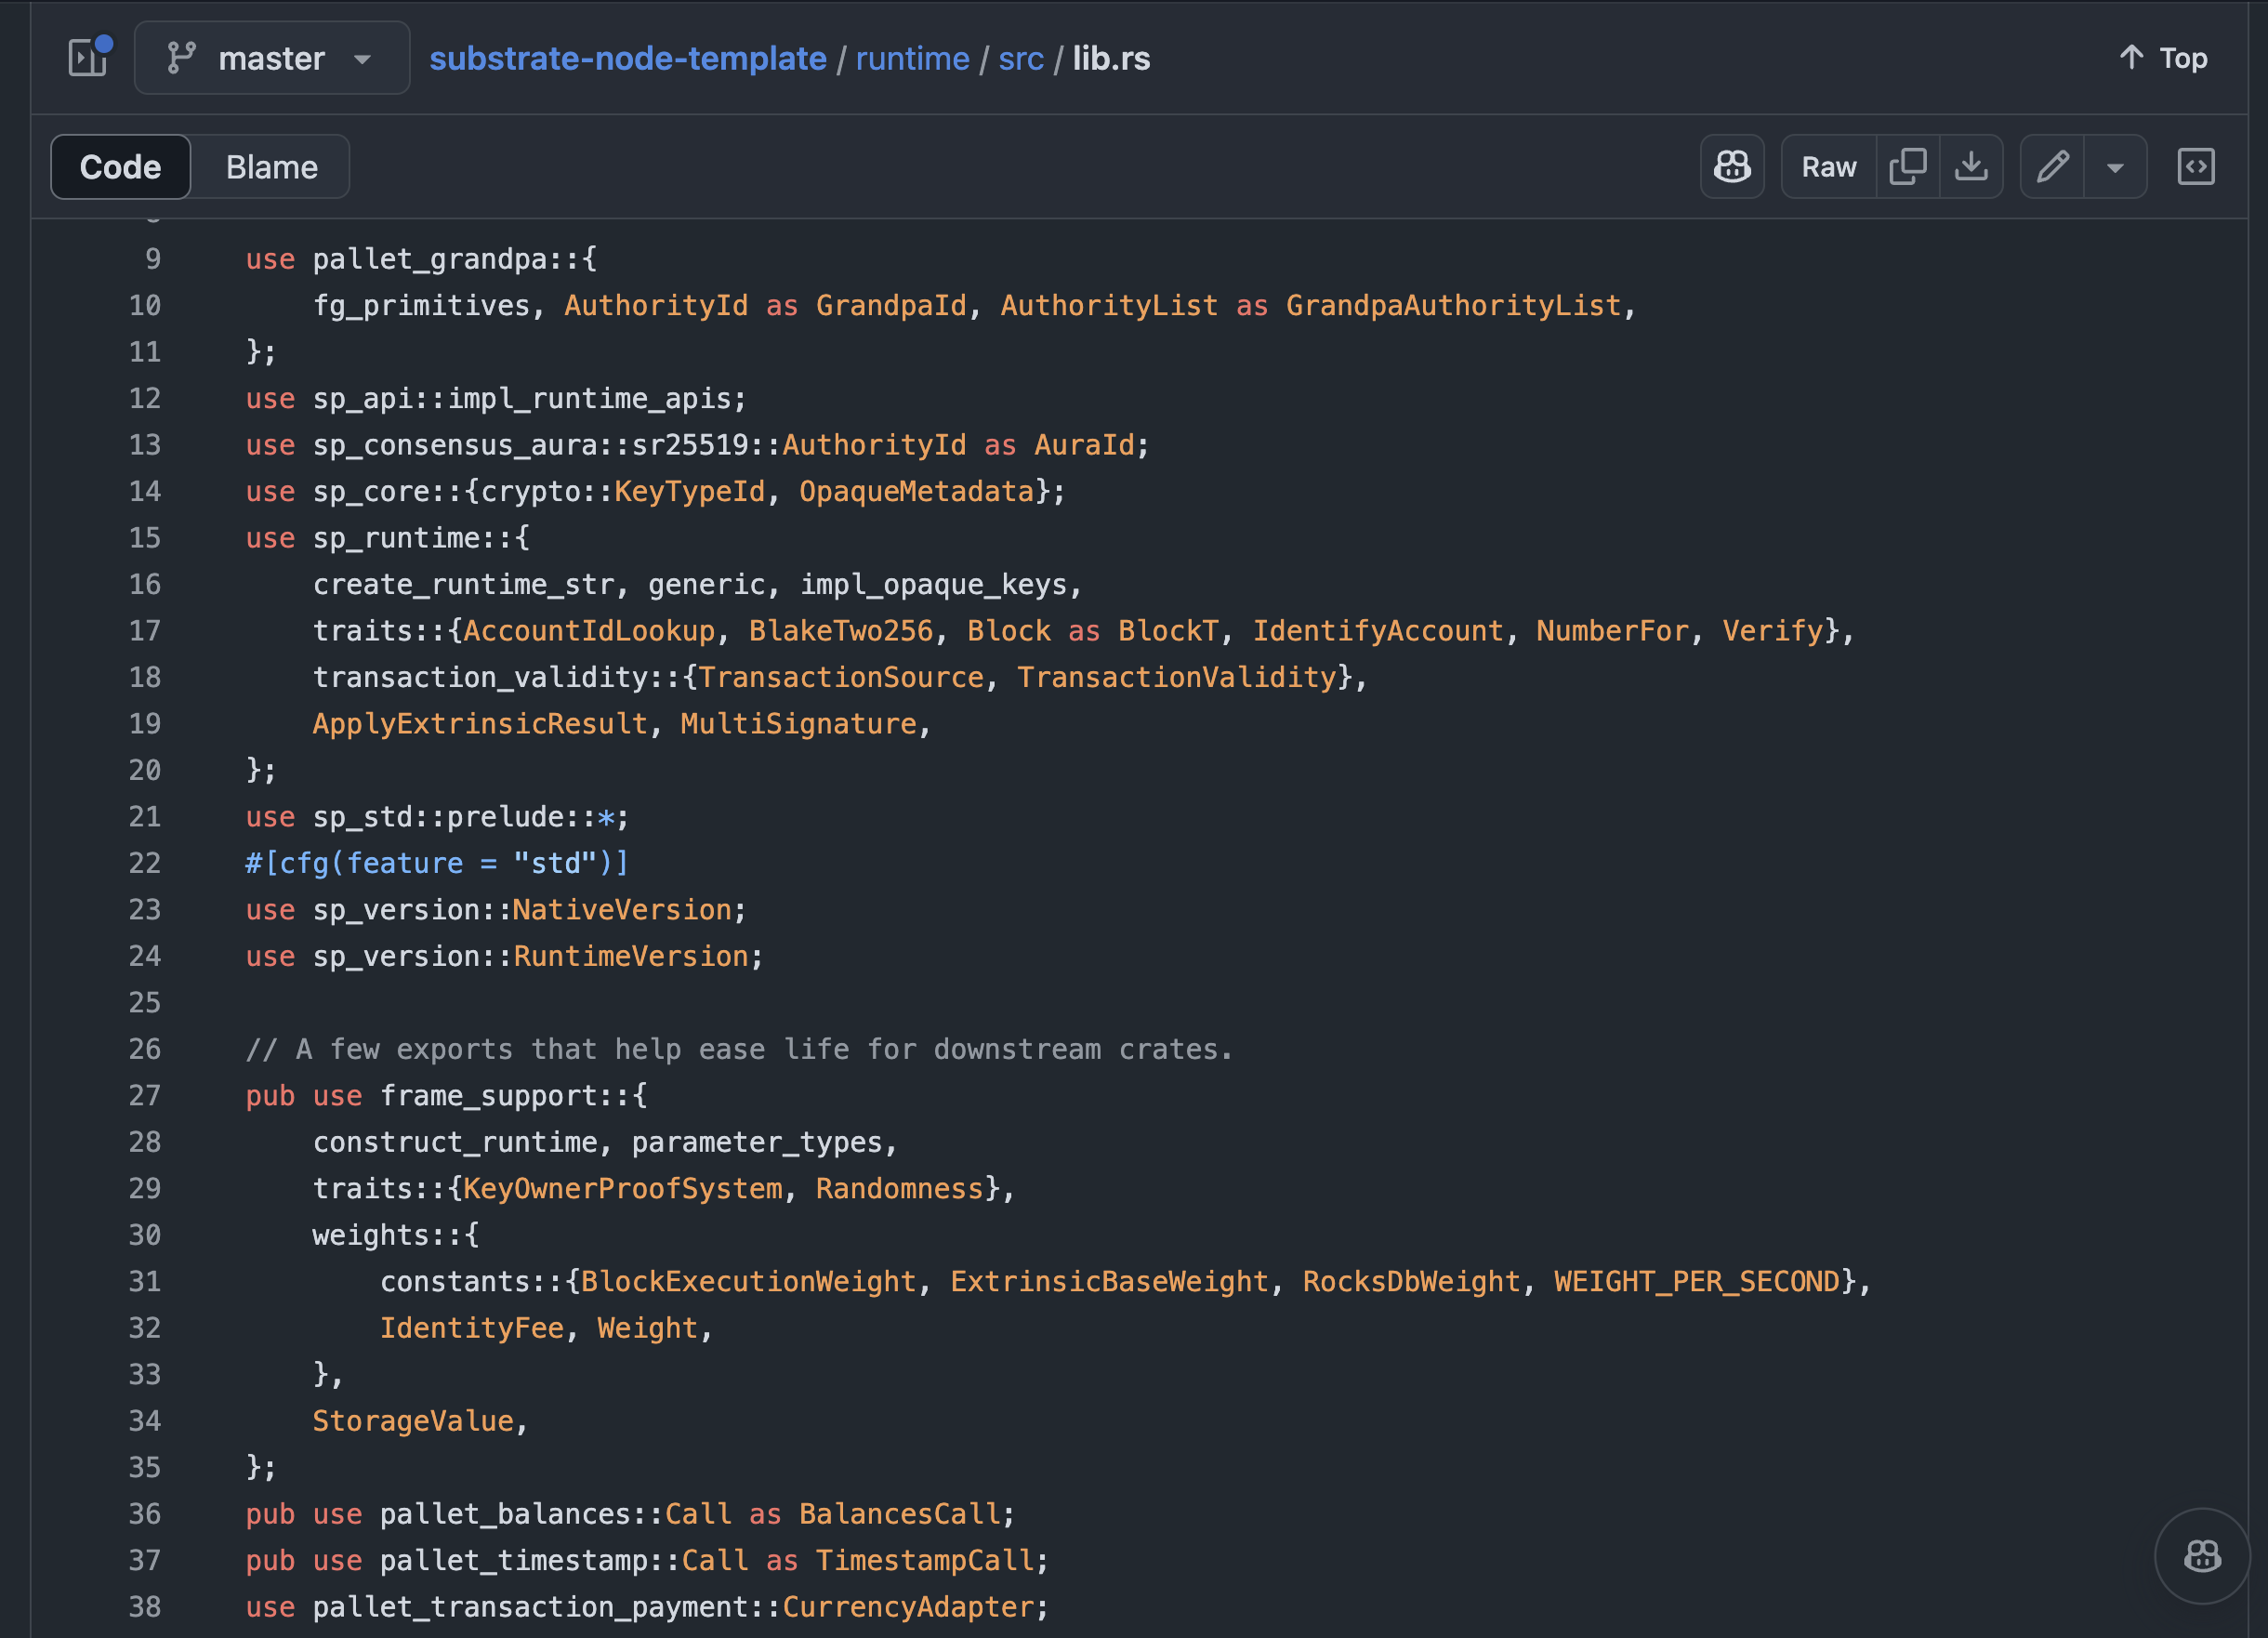Select line number 13

coord(145,445)
